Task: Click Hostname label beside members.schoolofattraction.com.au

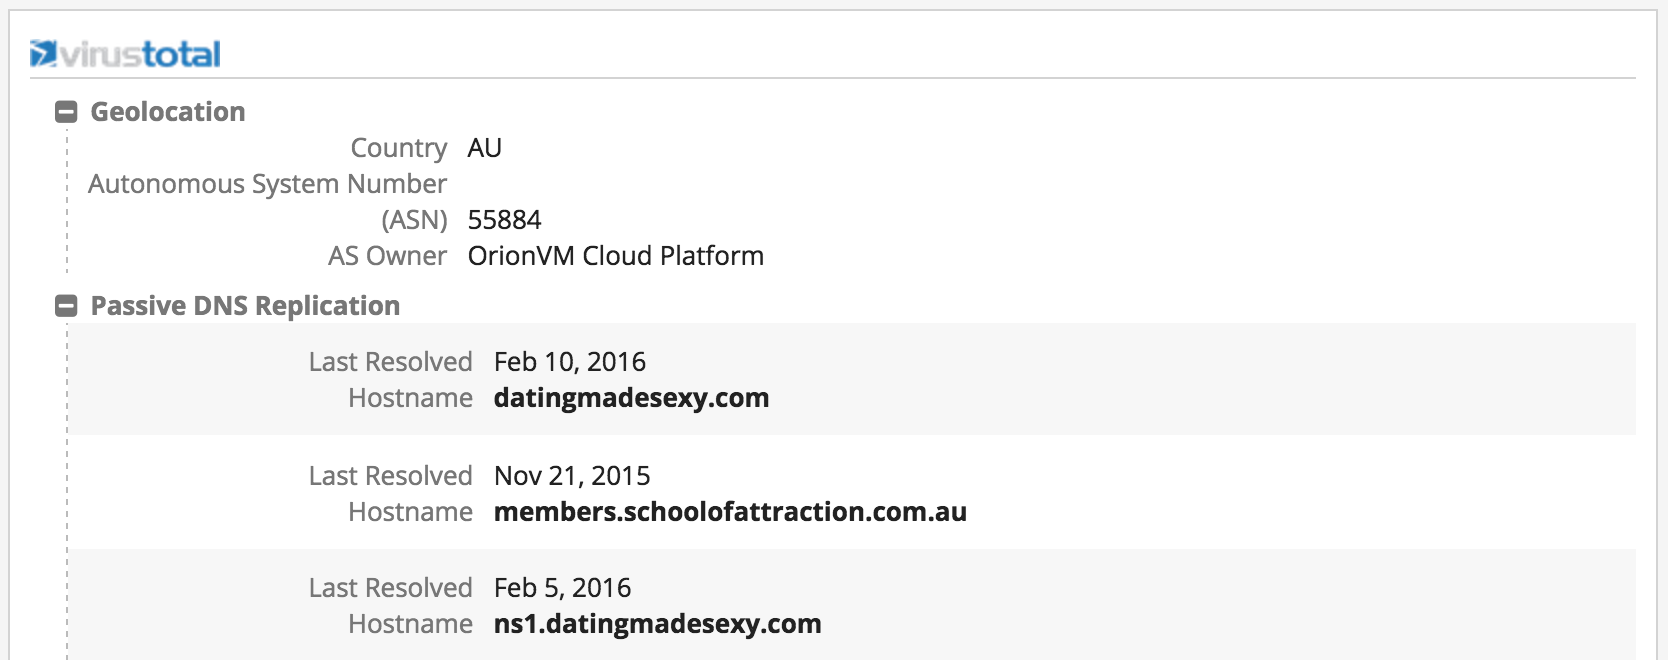Action: pos(410,512)
